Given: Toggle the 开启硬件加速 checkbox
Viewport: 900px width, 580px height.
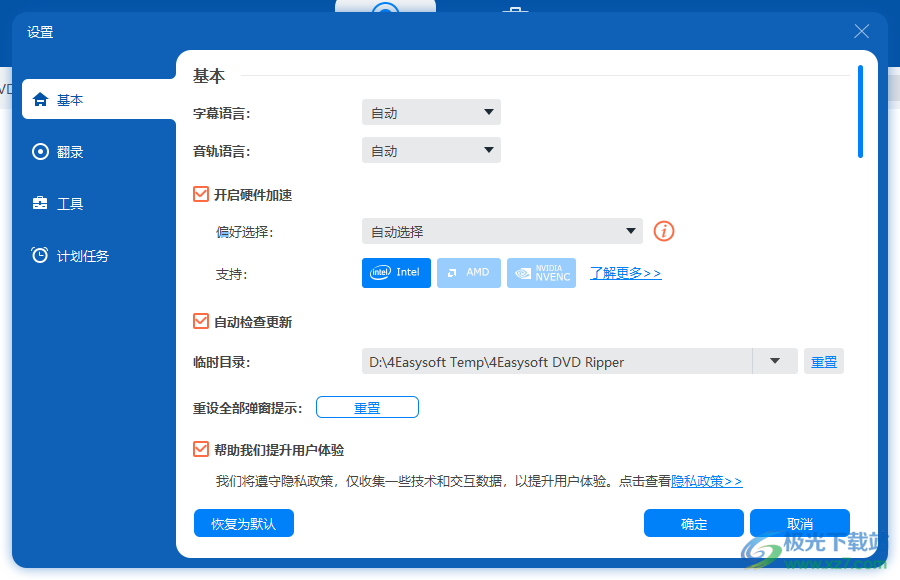Looking at the screenshot, I should [201, 195].
